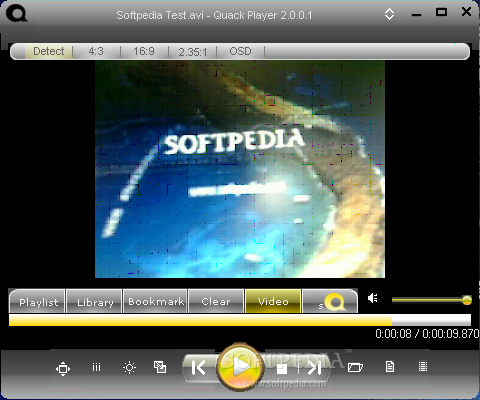
Task: Mute audio with the speaker icon
Action: pos(373,298)
